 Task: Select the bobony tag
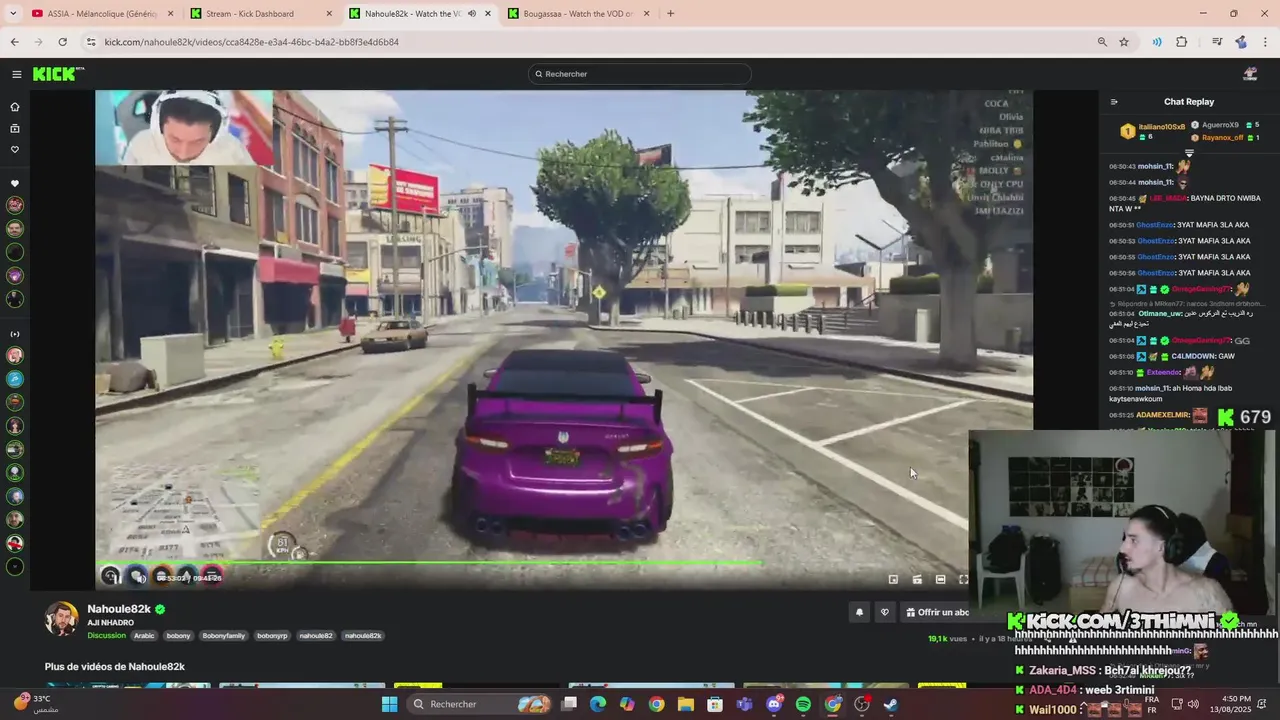178,635
